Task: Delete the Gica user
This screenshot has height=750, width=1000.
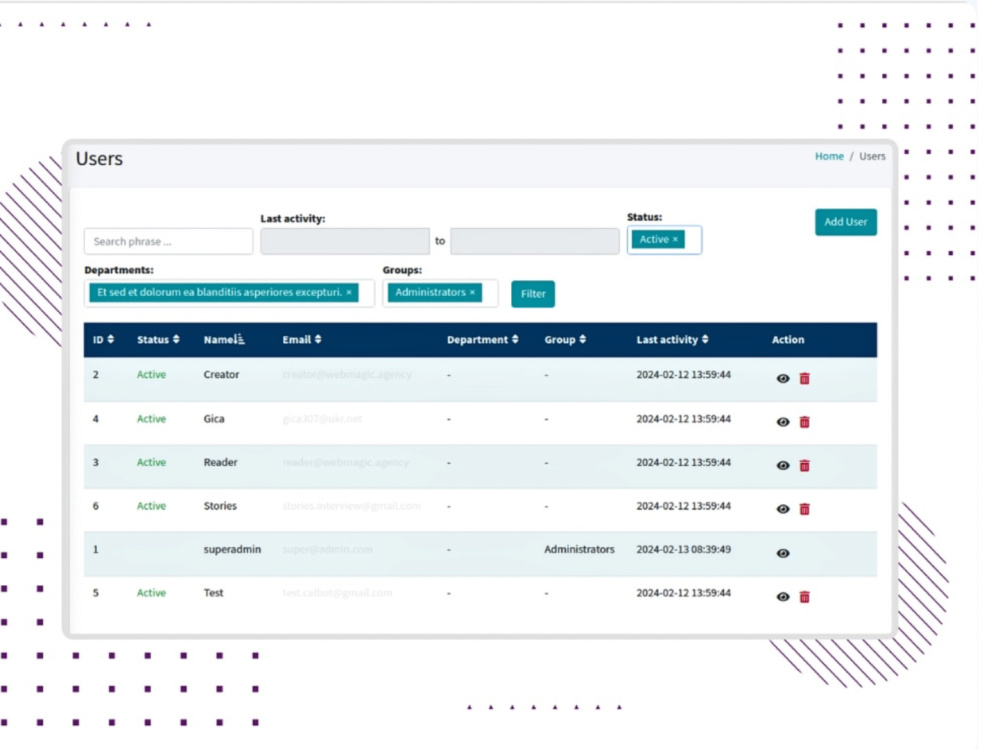Action: [x=805, y=422]
